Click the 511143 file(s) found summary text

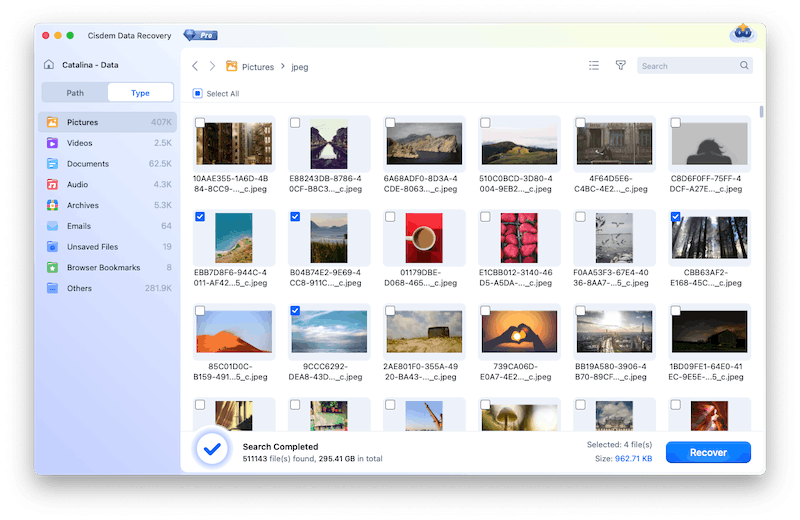coord(312,459)
